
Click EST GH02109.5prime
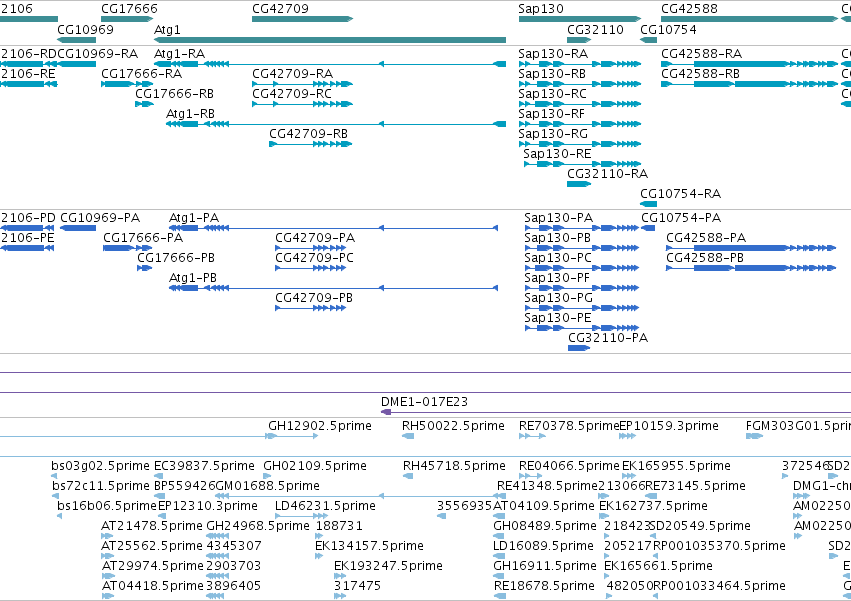tap(269, 476)
